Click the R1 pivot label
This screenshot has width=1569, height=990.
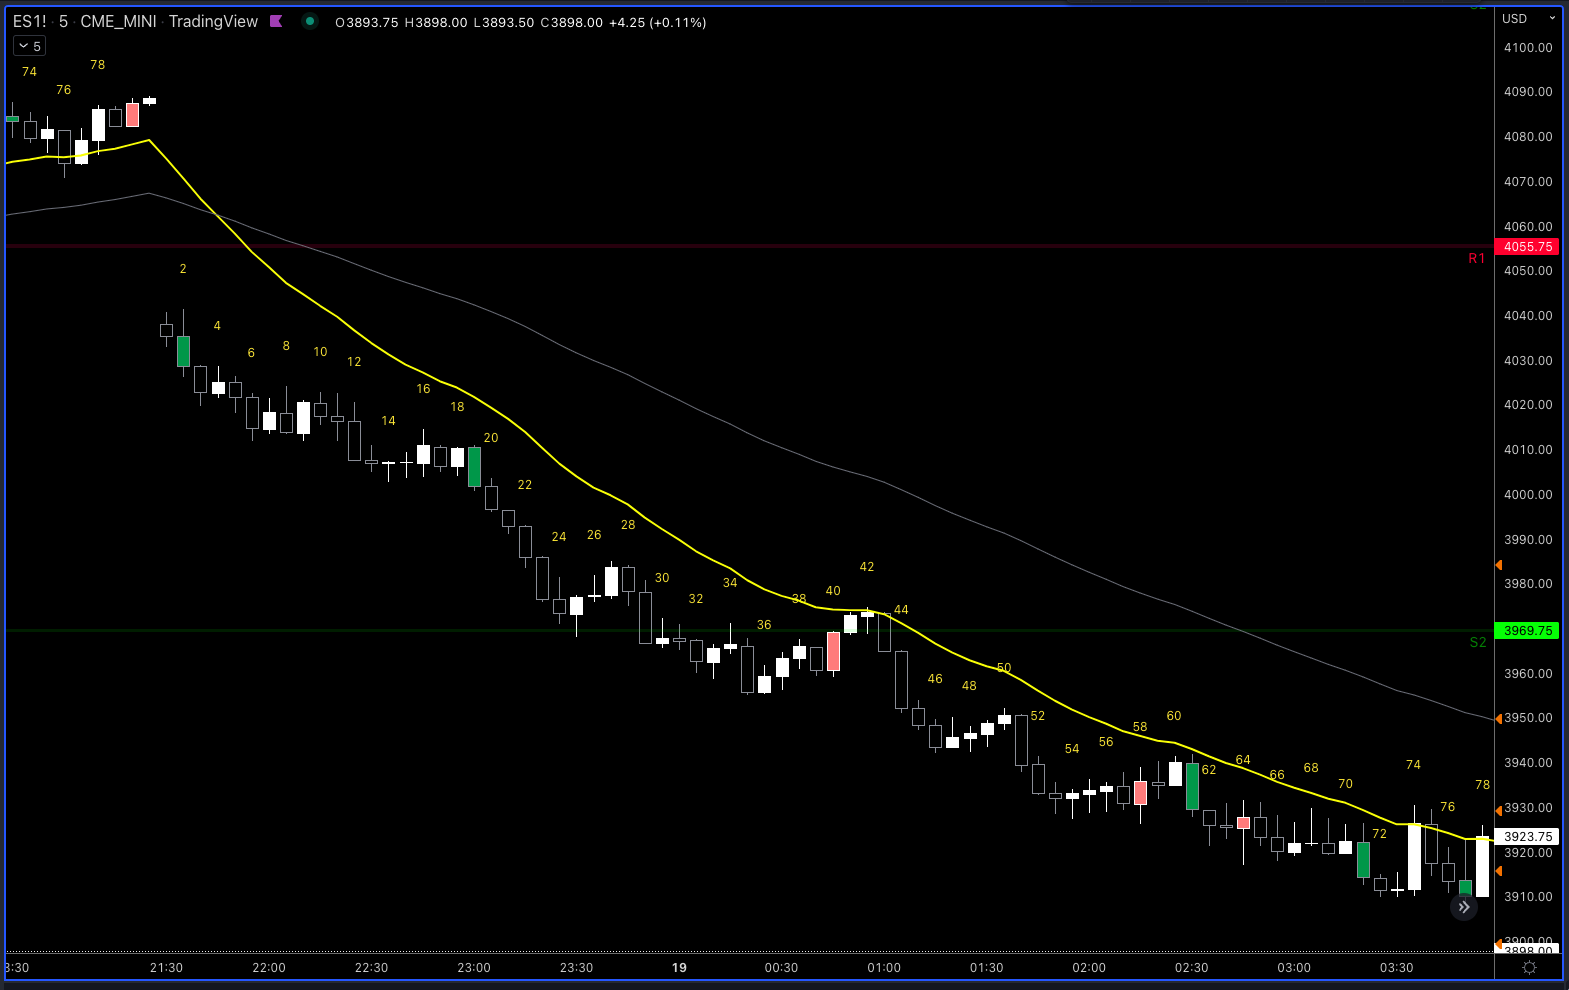click(1476, 259)
